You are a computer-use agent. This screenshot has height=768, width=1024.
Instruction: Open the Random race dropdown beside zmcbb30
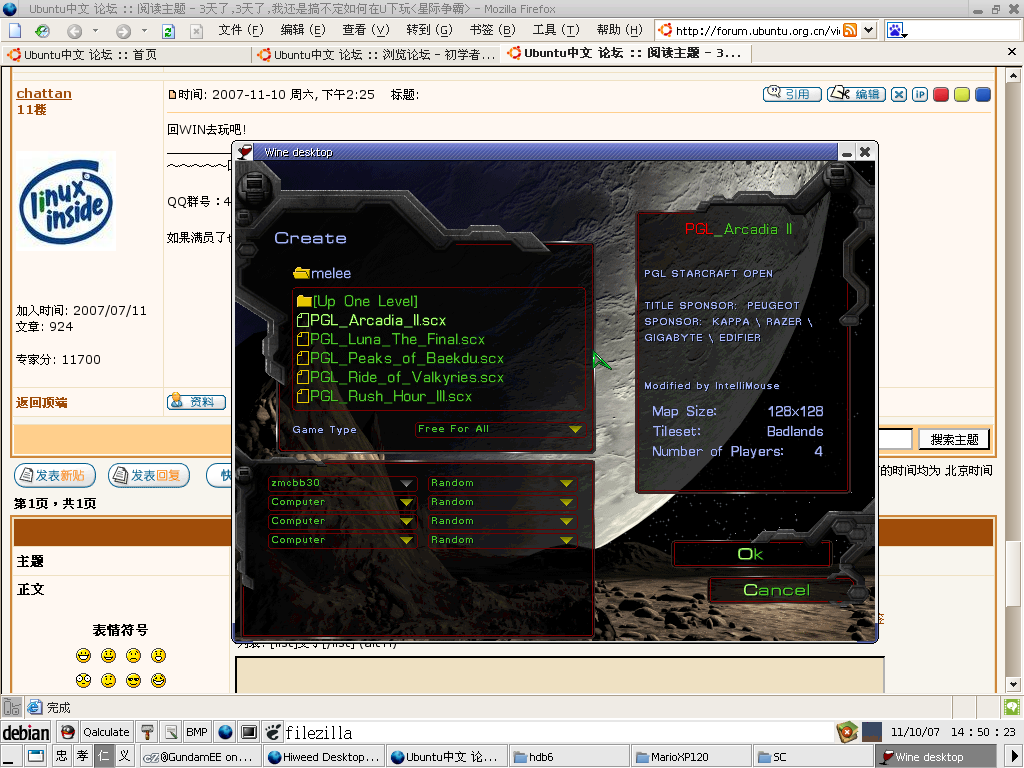coord(502,483)
